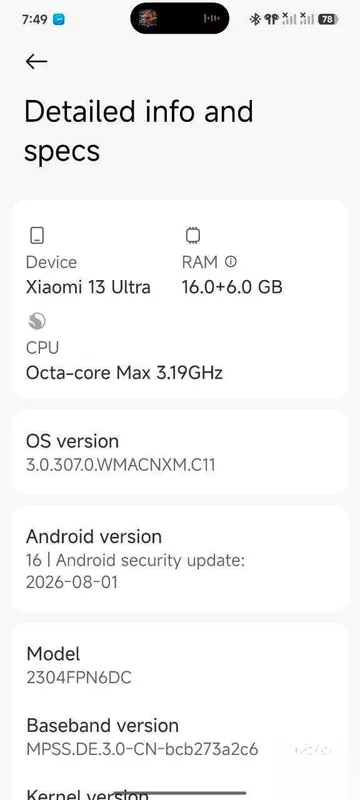This screenshot has width=360, height=800.
Task: Tap the RAM chip icon
Action: click(193, 235)
